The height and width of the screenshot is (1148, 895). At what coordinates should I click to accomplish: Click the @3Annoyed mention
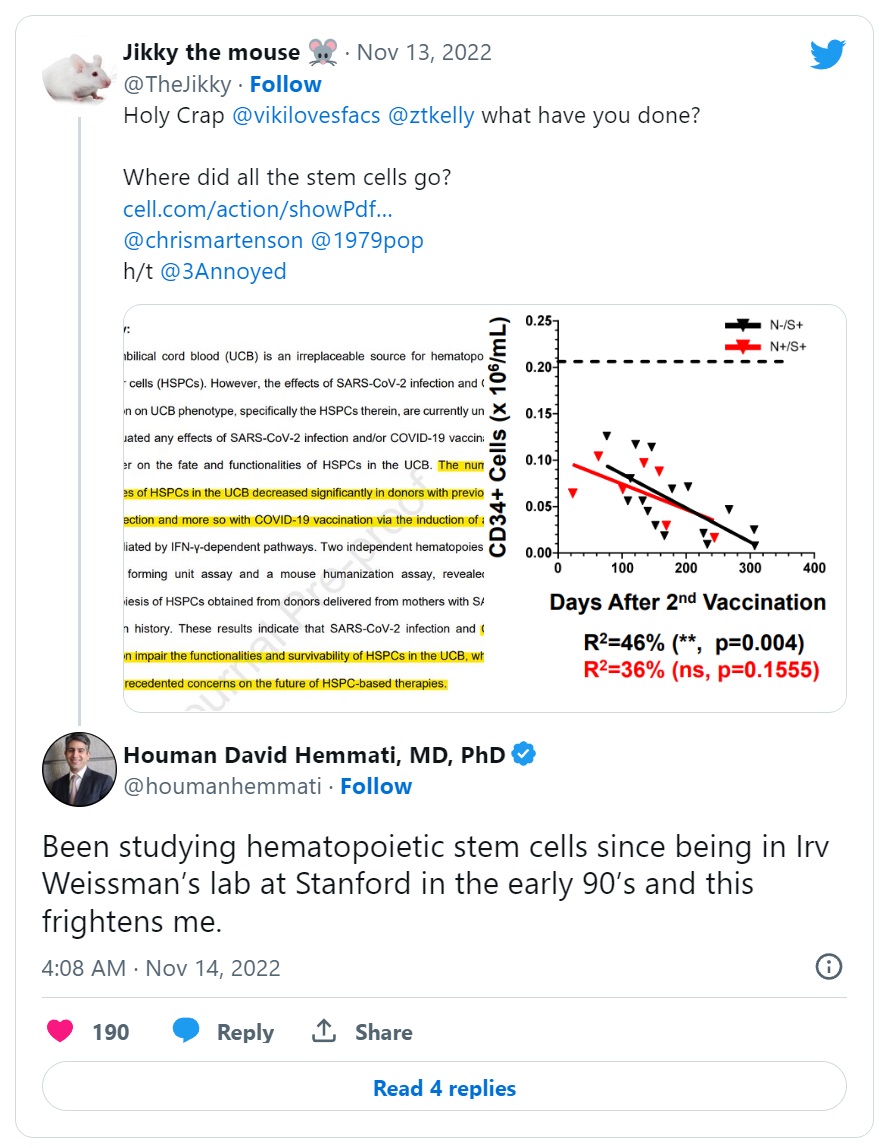tap(223, 271)
